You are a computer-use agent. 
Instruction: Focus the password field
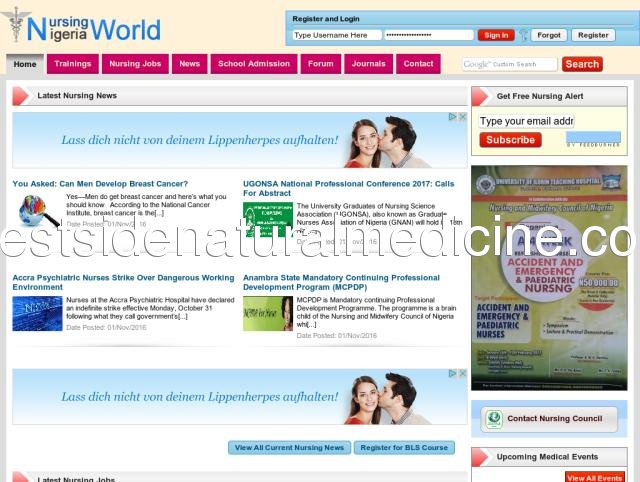[429, 35]
